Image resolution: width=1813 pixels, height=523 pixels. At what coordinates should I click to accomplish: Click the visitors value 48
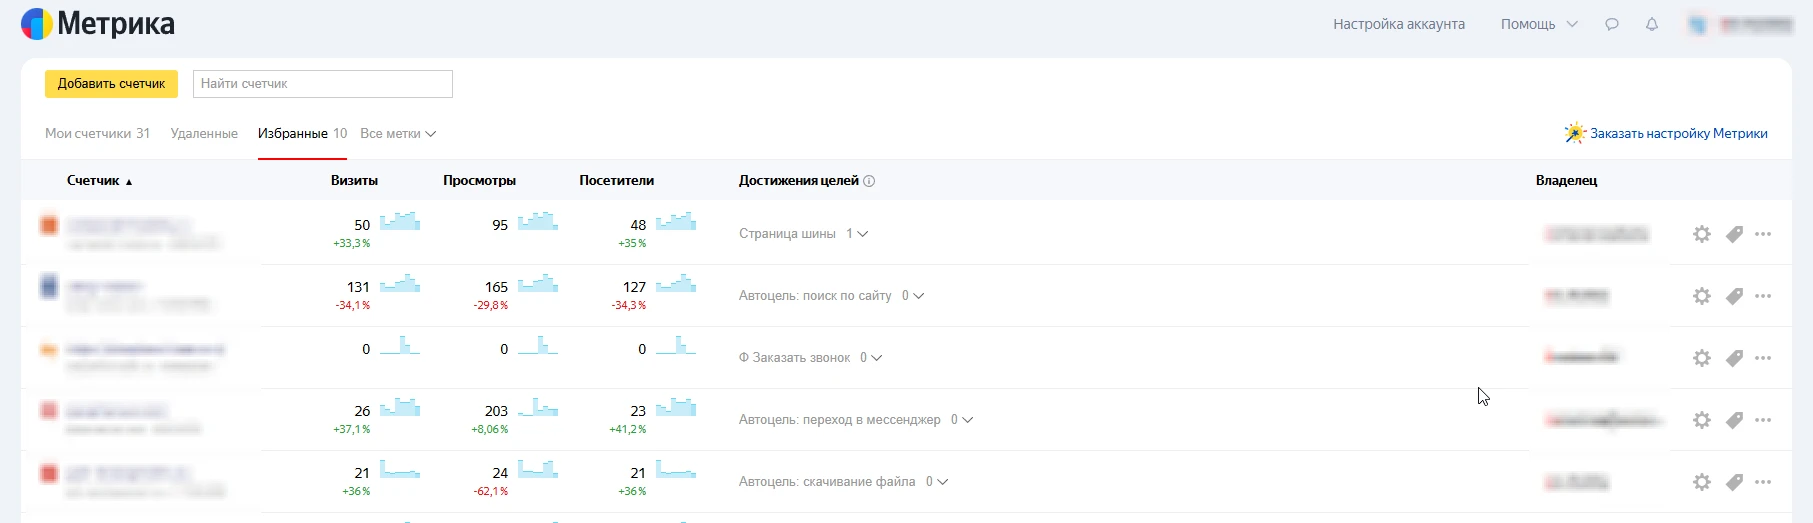coord(638,225)
